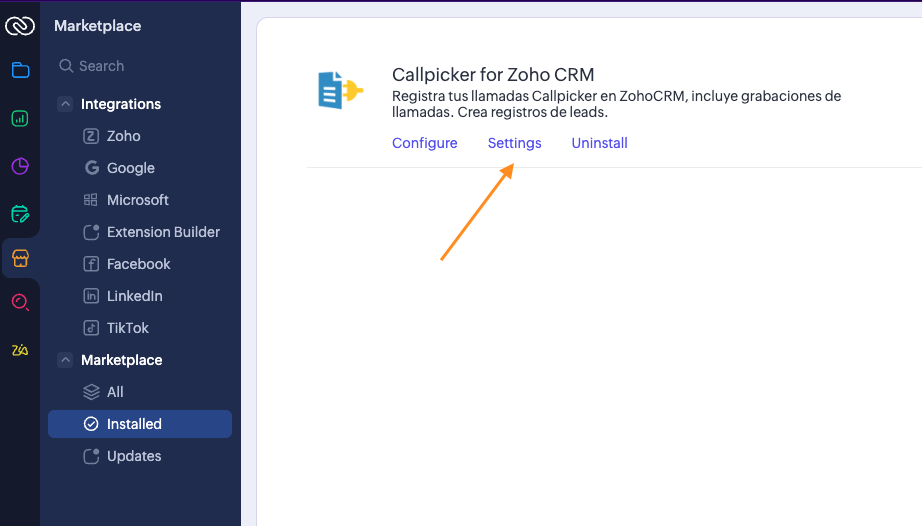Open Settings for Callpicker extension
The width and height of the screenshot is (922, 526).
tap(515, 143)
